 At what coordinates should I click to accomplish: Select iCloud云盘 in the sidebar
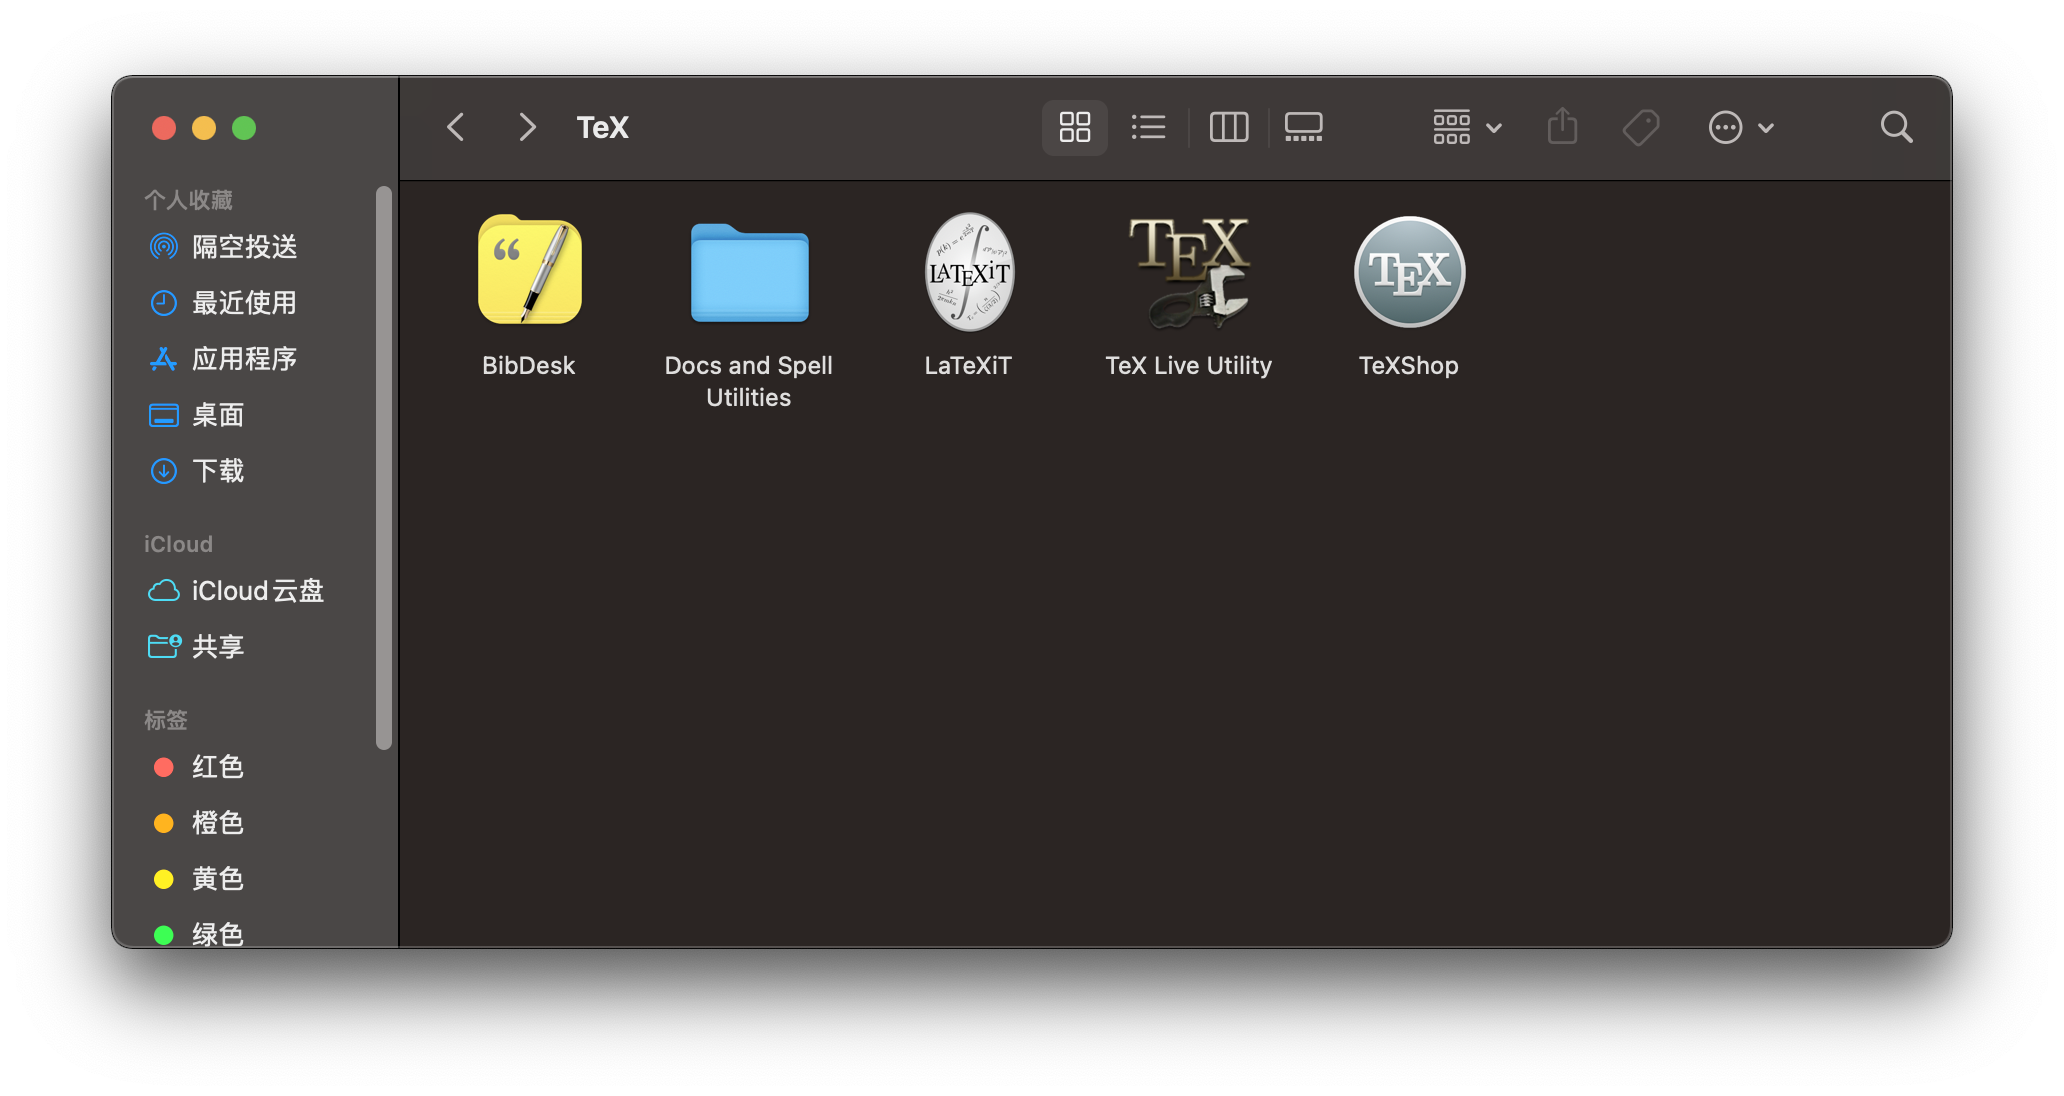point(257,591)
